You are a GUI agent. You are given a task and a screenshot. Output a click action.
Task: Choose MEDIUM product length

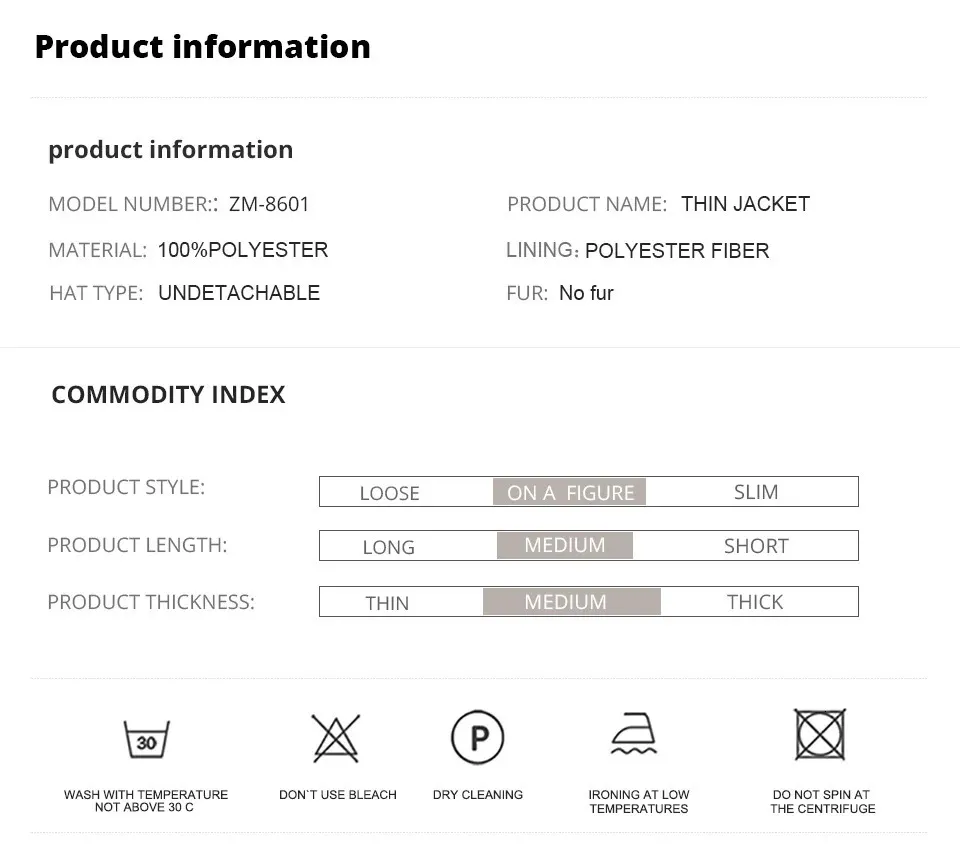click(565, 546)
